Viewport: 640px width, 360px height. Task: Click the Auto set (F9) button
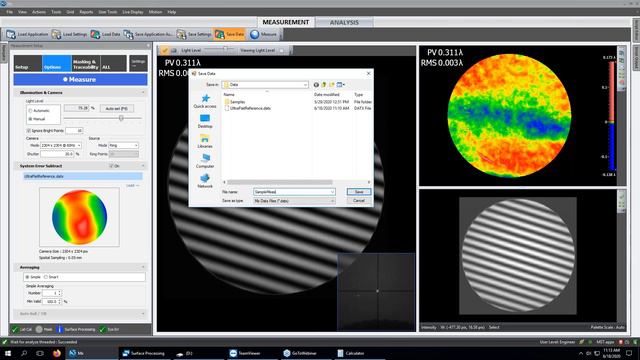[x=117, y=109]
